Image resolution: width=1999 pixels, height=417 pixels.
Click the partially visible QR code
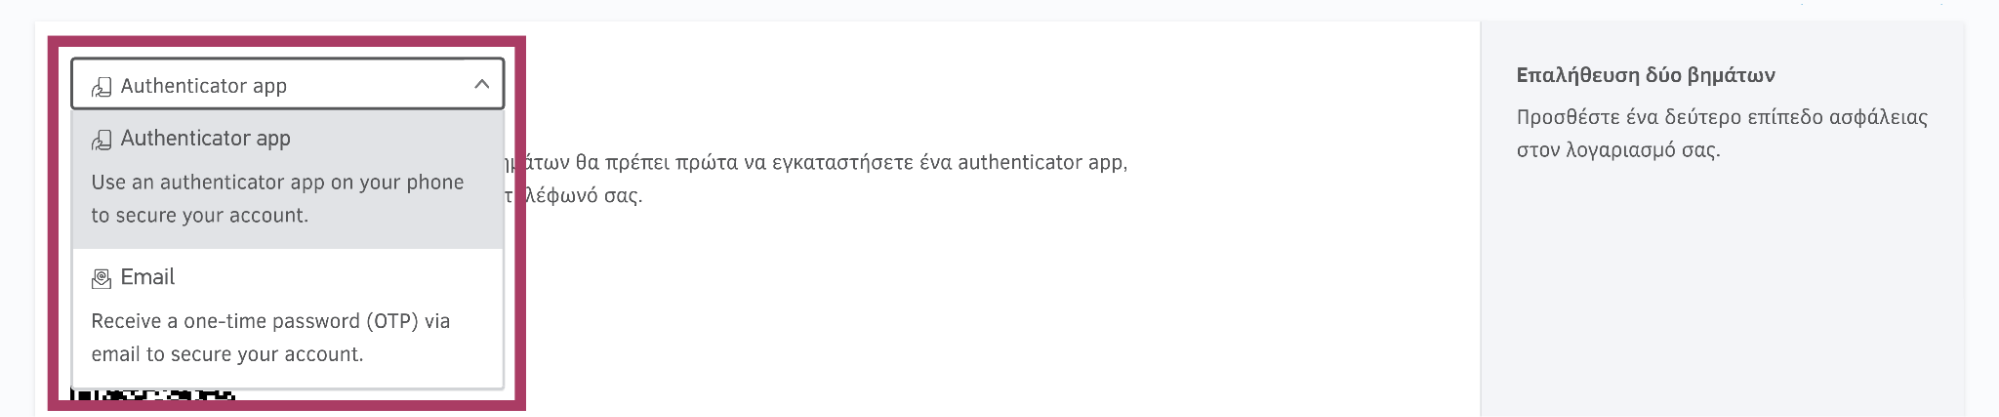pyautogui.click(x=152, y=396)
